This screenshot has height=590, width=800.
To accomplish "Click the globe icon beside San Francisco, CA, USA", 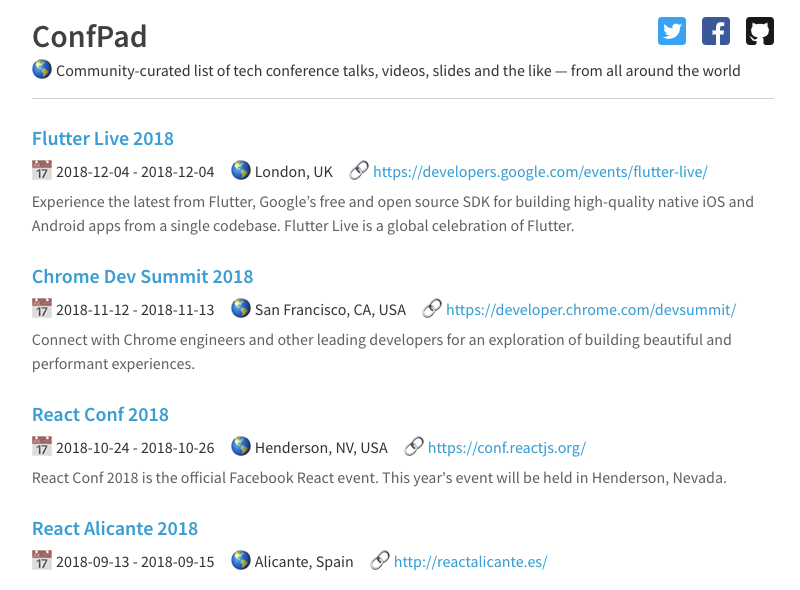I will 241,309.
